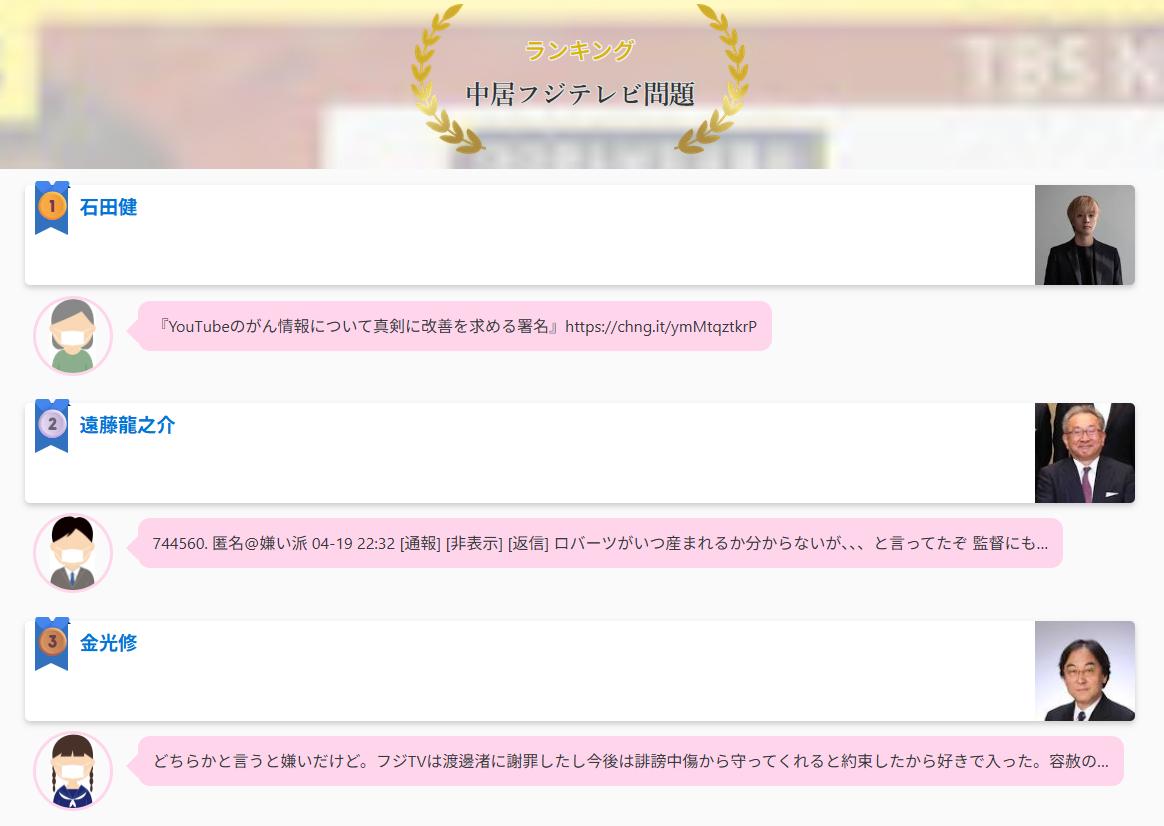1164x826 pixels.
Task: Click the gold rank 1 ribbon badge
Action: (x=51, y=208)
